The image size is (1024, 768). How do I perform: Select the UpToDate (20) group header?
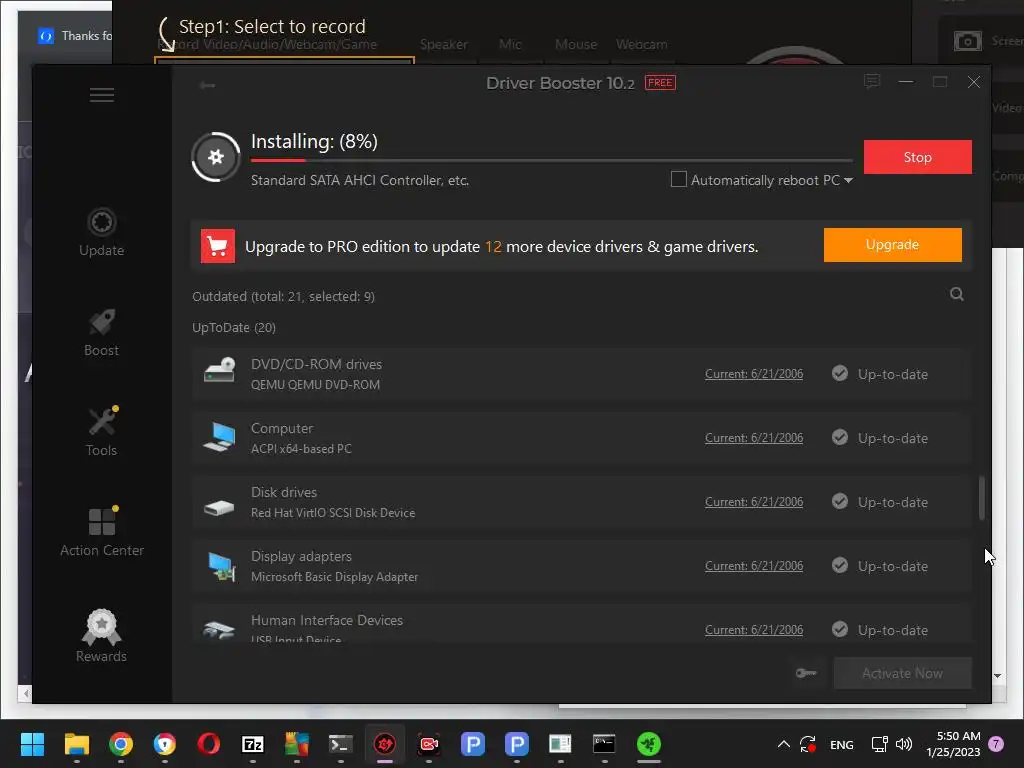(x=234, y=327)
